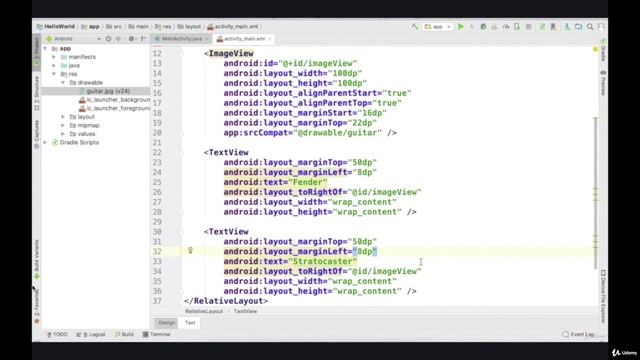Close the activity_main.xml tab
640x360 pixels.
click(x=270, y=39)
